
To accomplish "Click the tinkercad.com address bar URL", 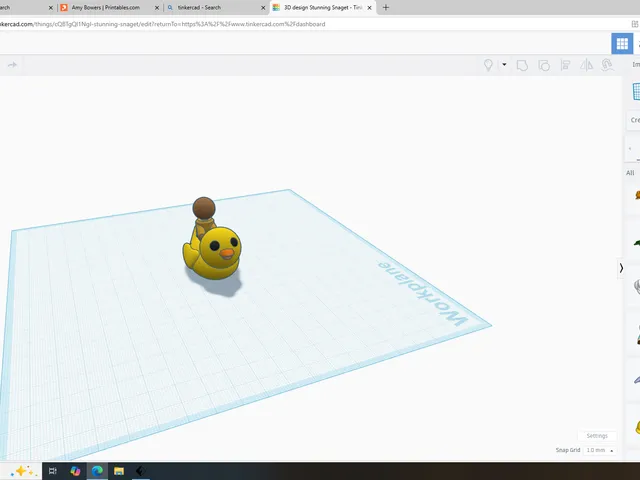I will coord(162,24).
